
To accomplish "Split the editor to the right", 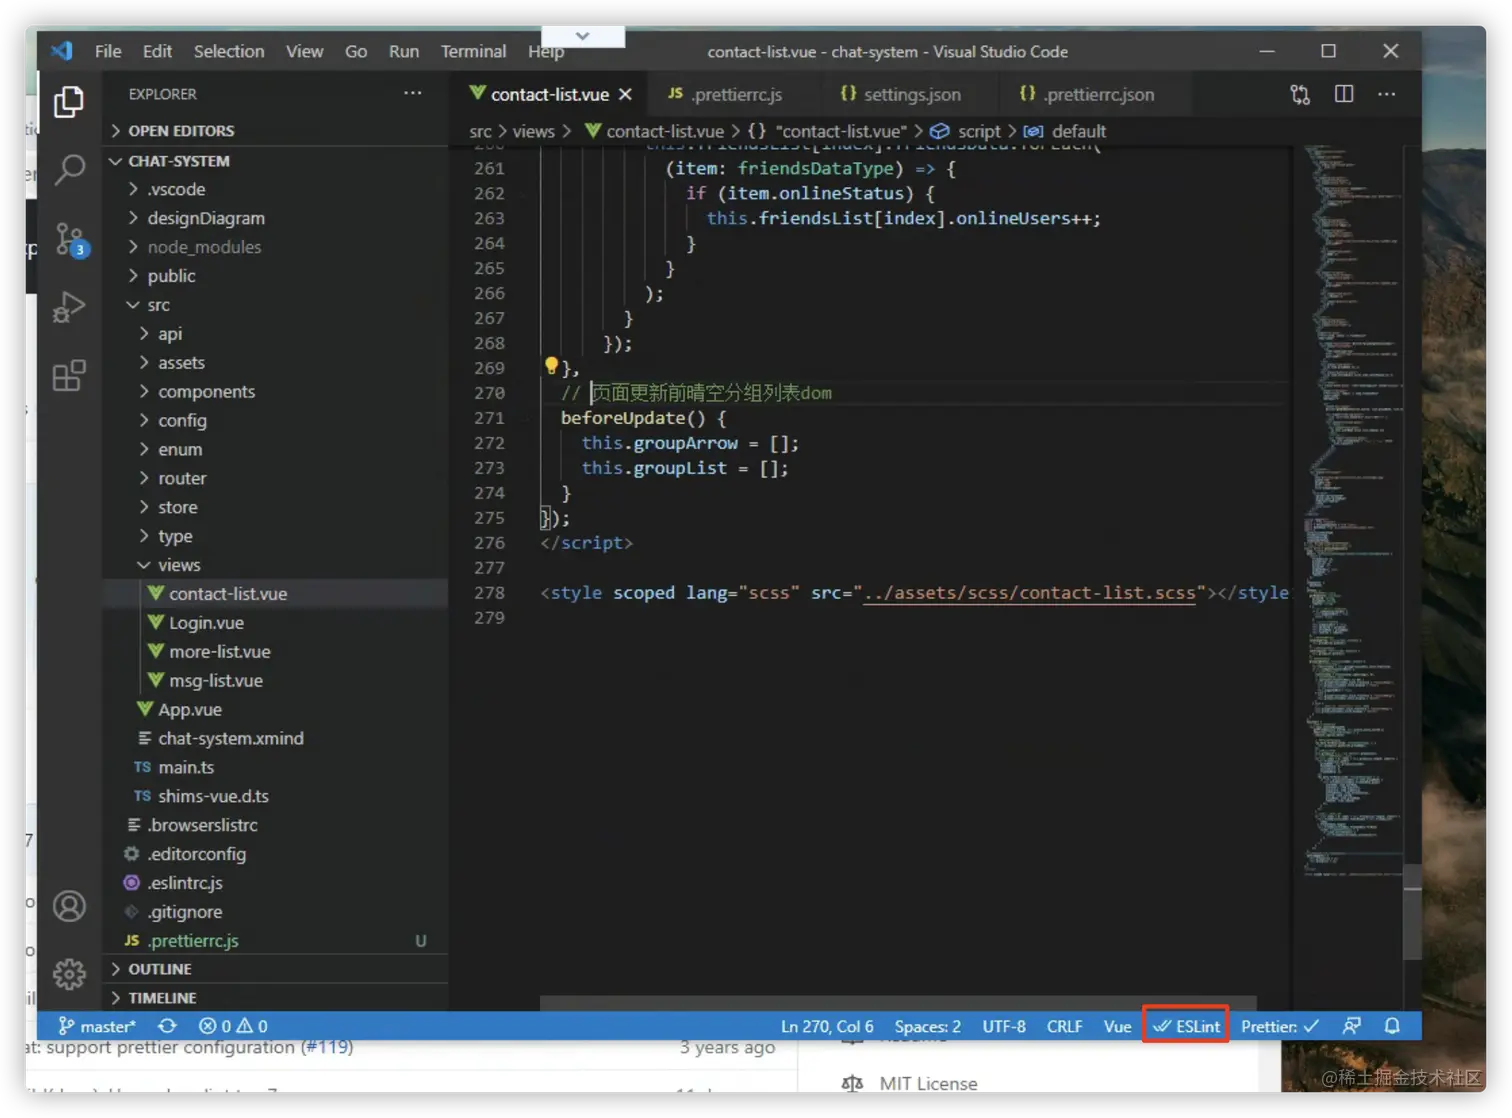I will click(1344, 94).
